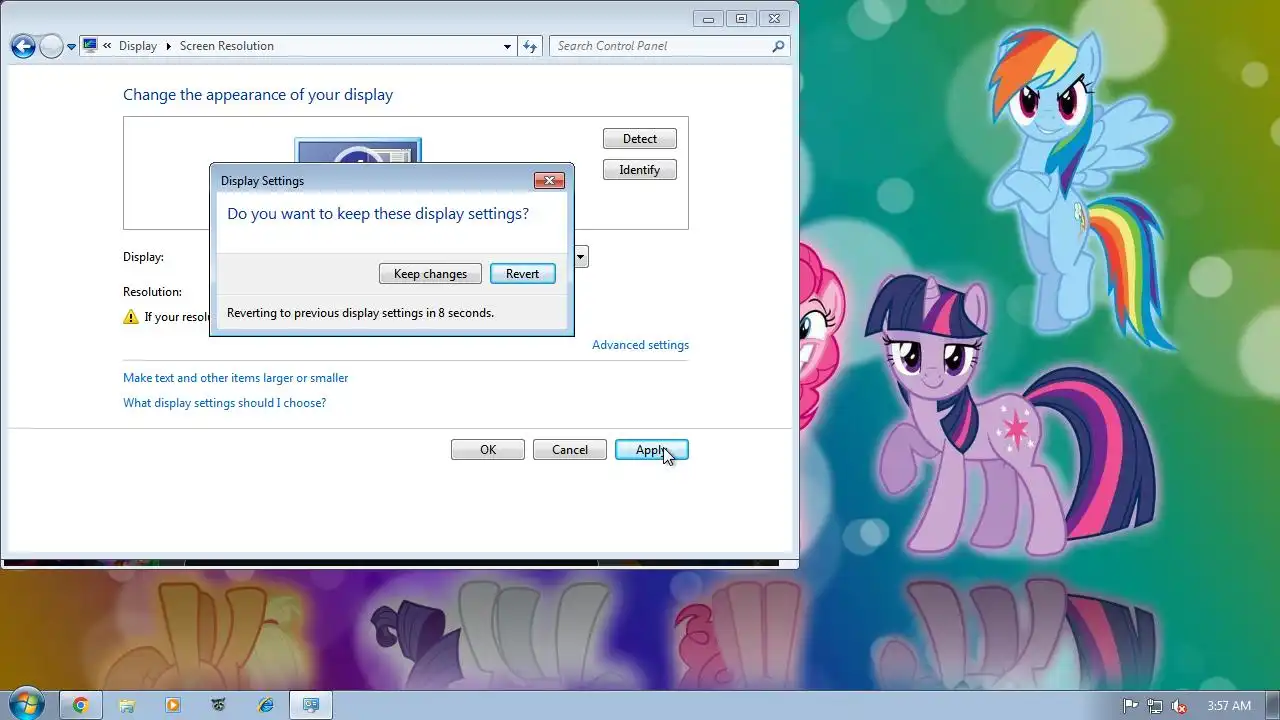The height and width of the screenshot is (720, 1280).
Task: Switch to Screen Resolution taskbar item
Action: pyautogui.click(x=311, y=705)
